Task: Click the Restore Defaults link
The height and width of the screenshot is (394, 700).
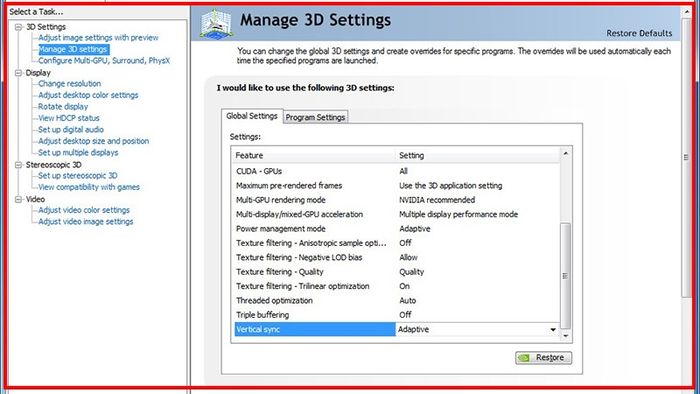Action: [x=639, y=33]
